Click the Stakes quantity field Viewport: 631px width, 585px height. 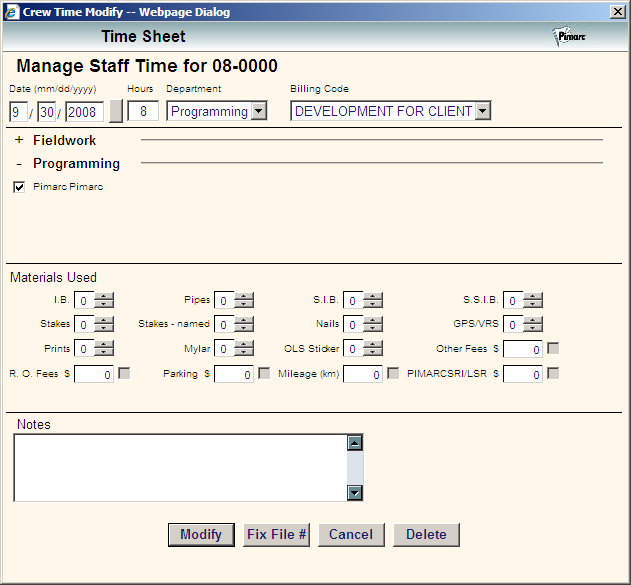pos(85,324)
